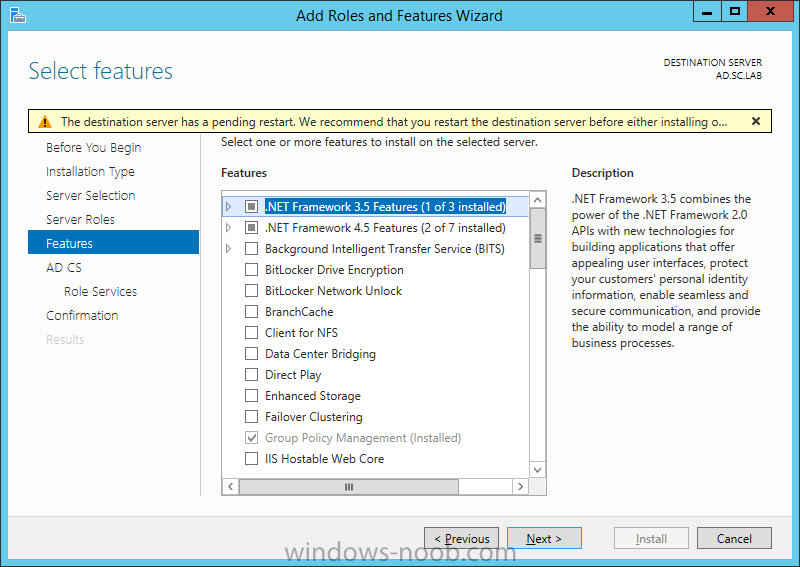Click the vertical scrollbar thumb in features list

(x=537, y=238)
